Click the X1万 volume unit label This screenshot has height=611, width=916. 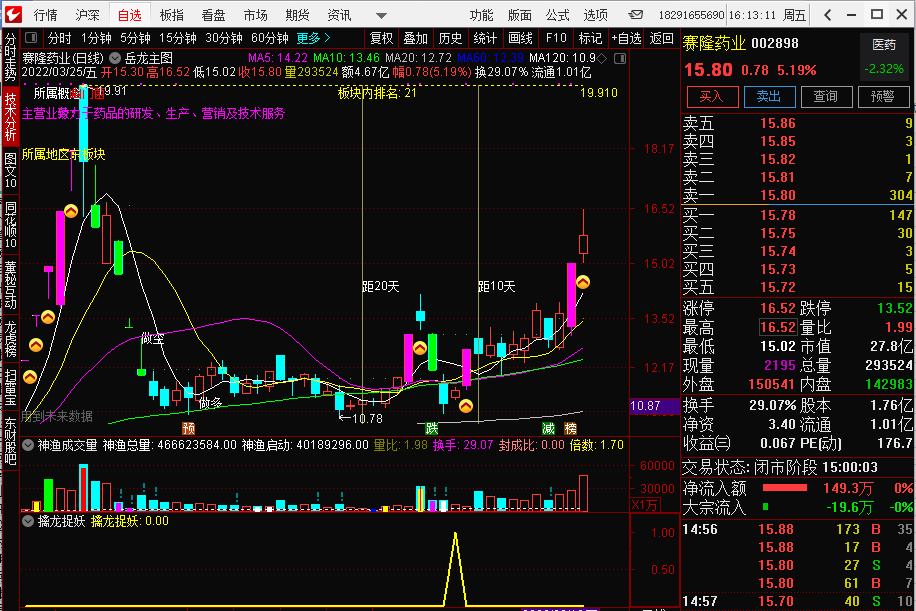pyautogui.click(x=645, y=505)
